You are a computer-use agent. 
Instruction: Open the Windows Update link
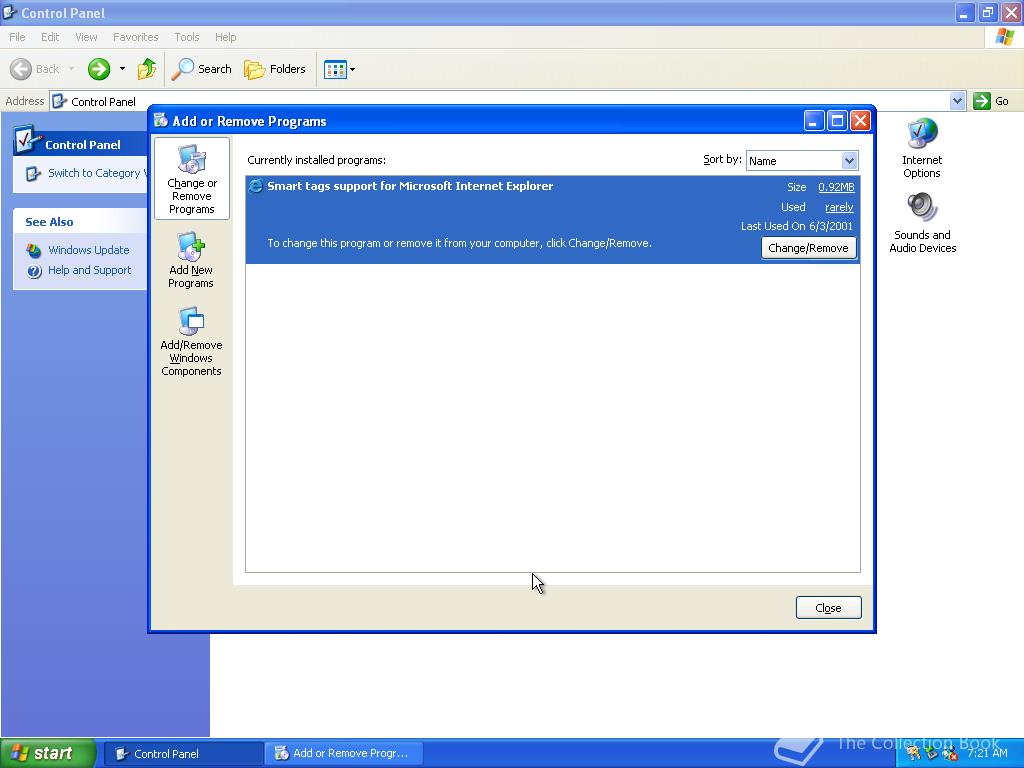click(89, 250)
